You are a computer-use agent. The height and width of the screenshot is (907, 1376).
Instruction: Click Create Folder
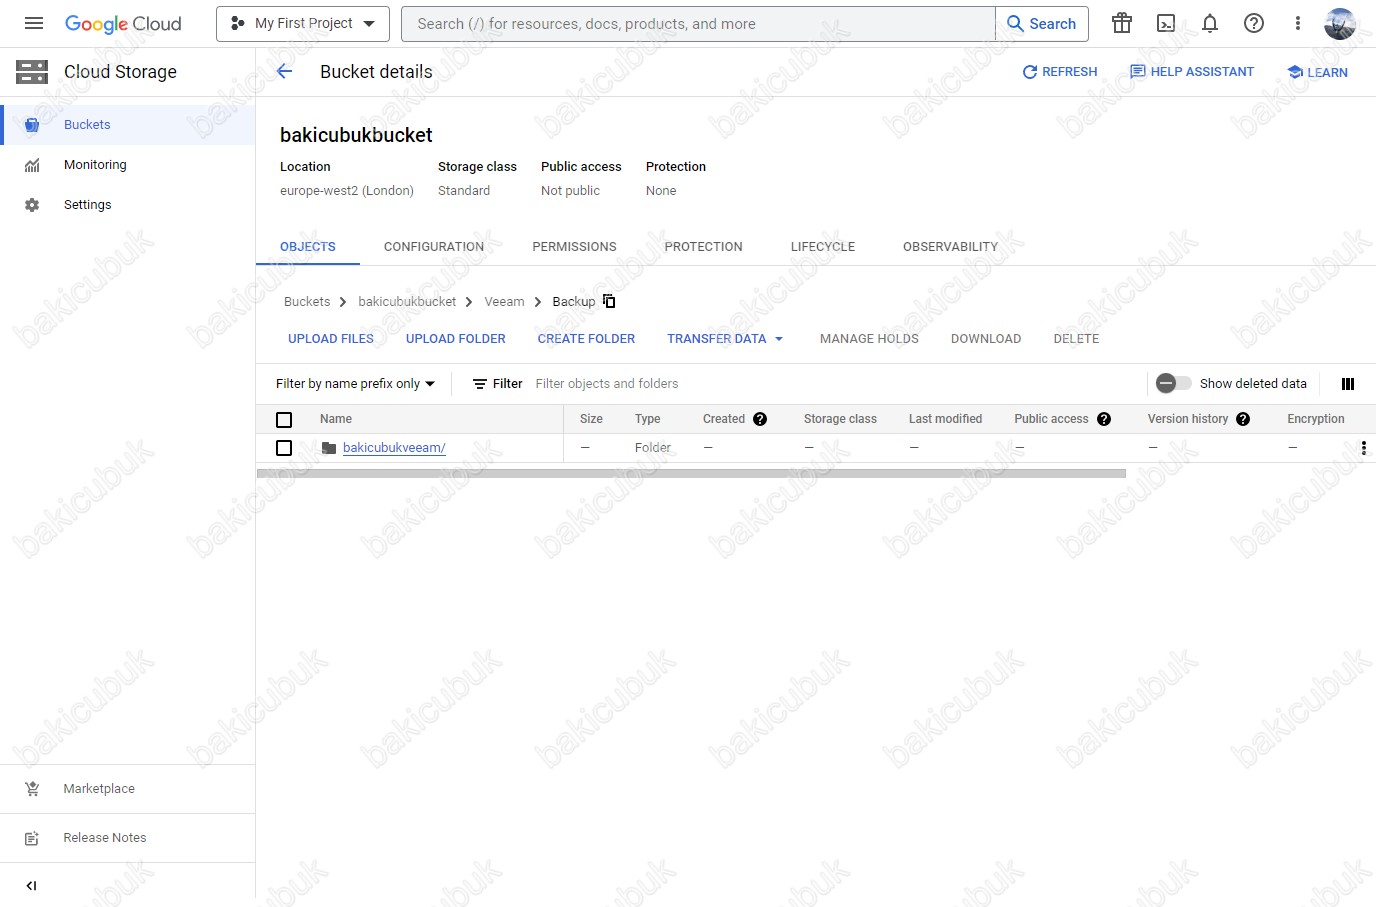pos(586,339)
